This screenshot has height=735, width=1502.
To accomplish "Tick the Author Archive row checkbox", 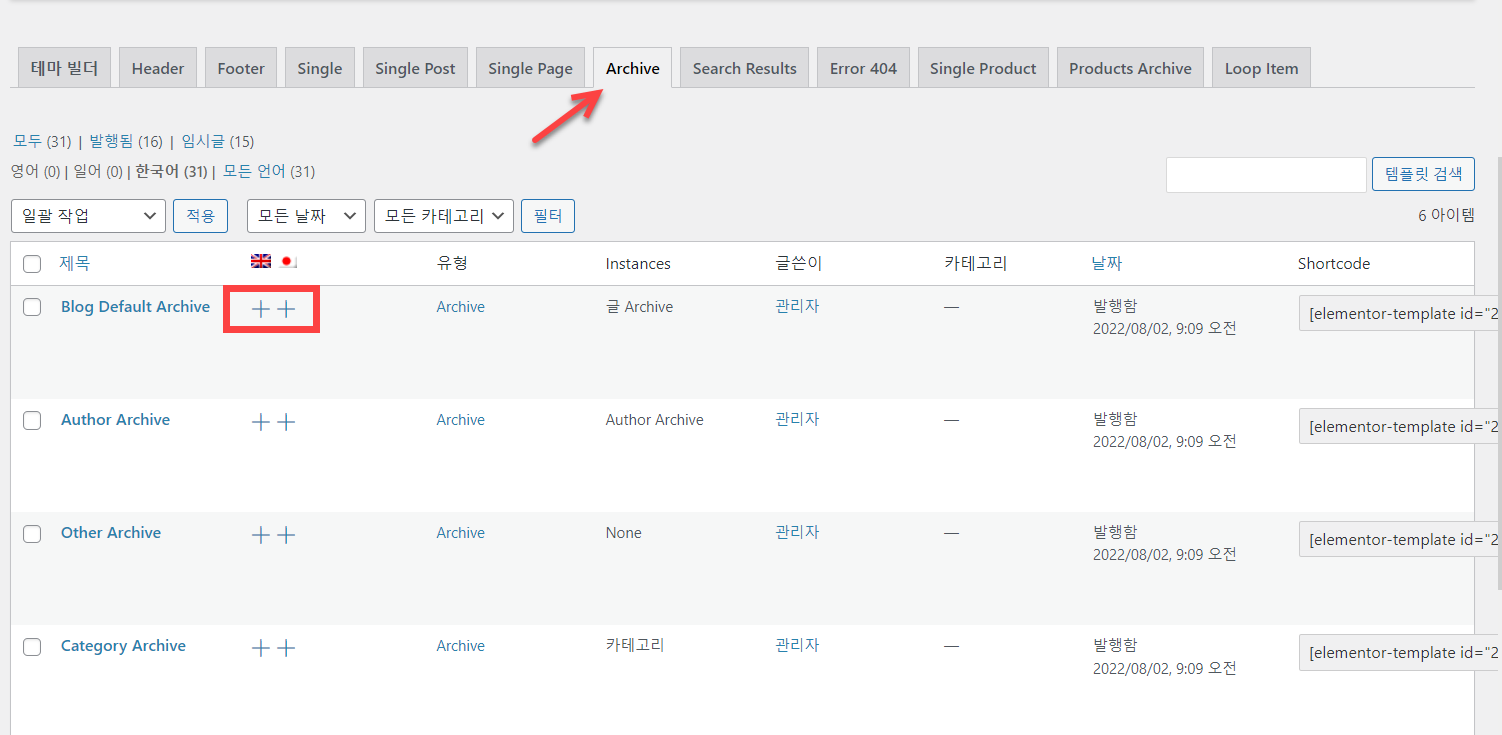I will (x=32, y=420).
